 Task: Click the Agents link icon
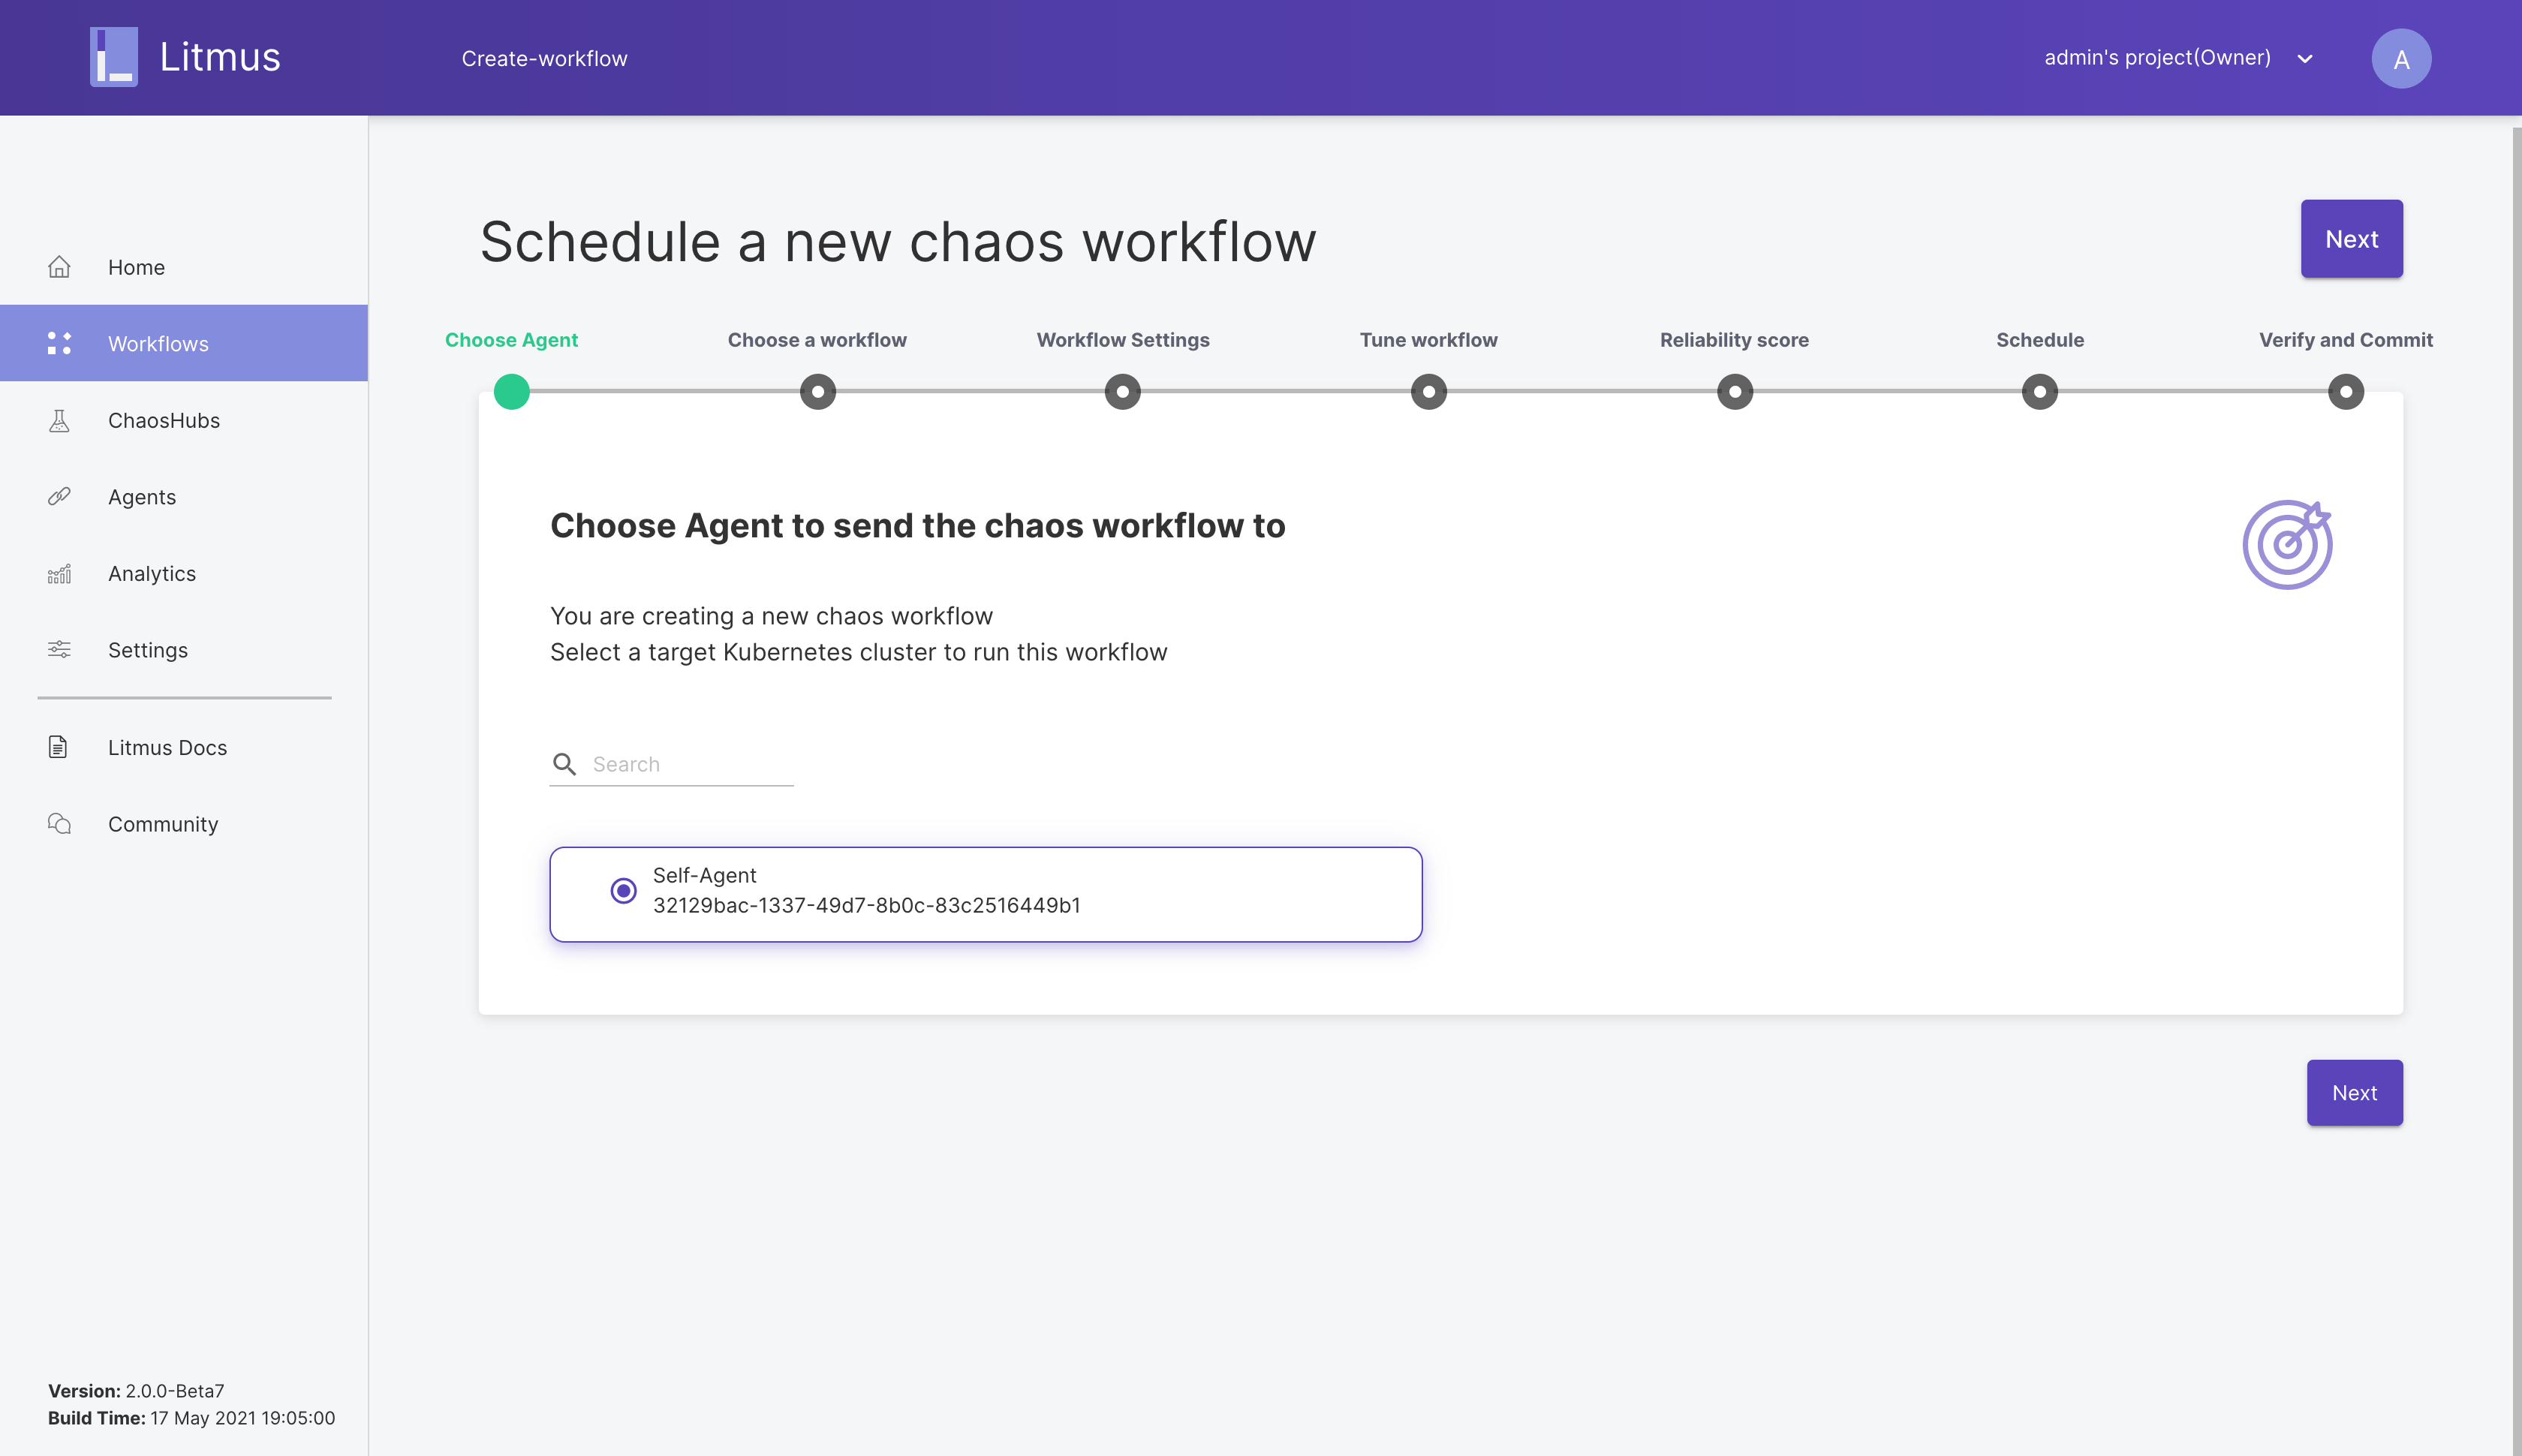click(x=59, y=497)
